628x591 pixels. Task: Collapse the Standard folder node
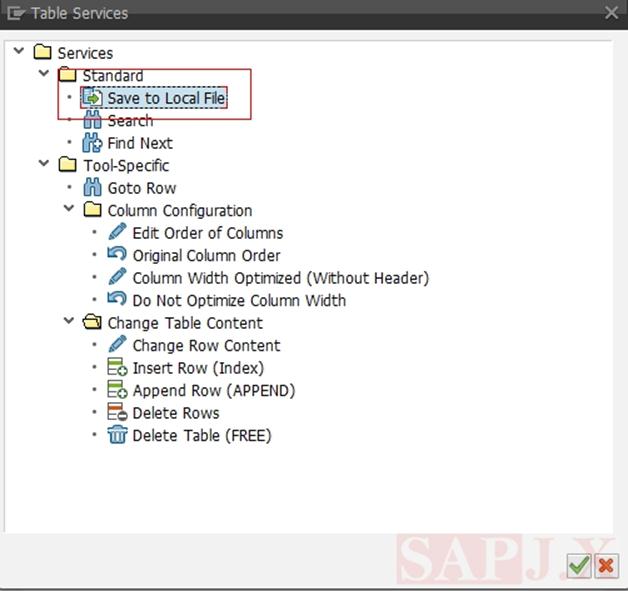pos(44,74)
